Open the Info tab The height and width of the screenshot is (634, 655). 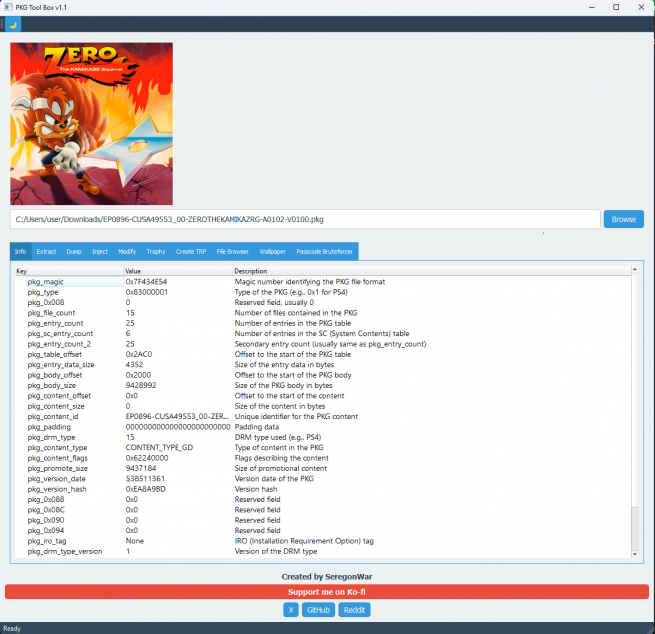tap(20, 251)
